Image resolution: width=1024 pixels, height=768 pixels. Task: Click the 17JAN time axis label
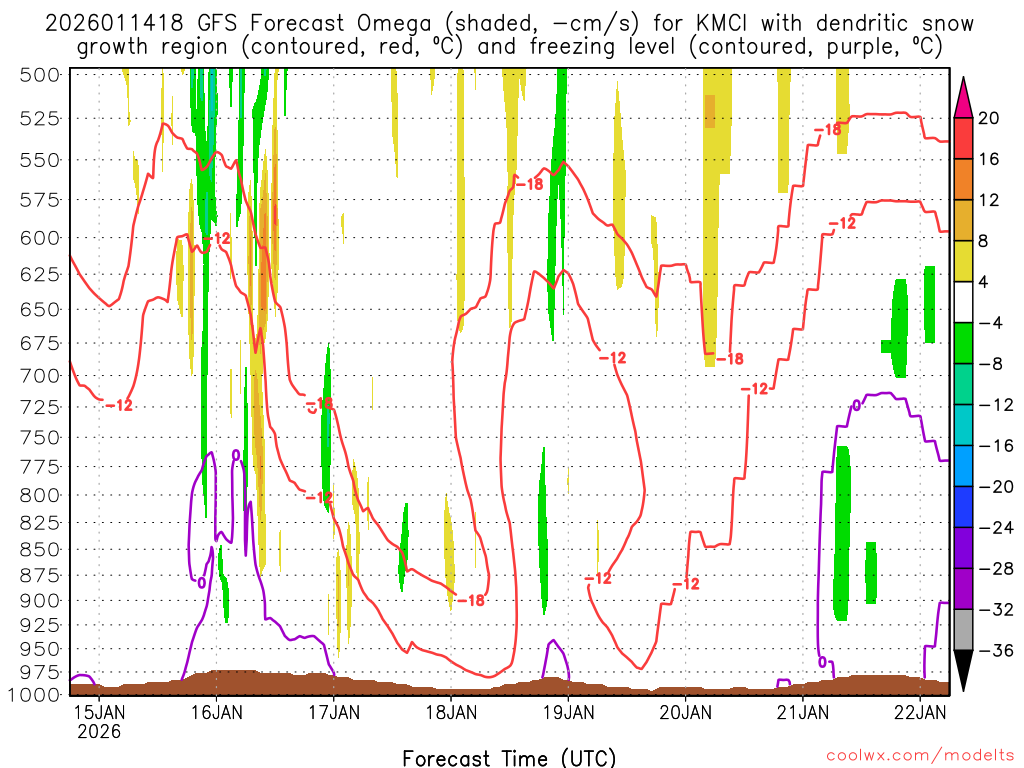coord(334,712)
